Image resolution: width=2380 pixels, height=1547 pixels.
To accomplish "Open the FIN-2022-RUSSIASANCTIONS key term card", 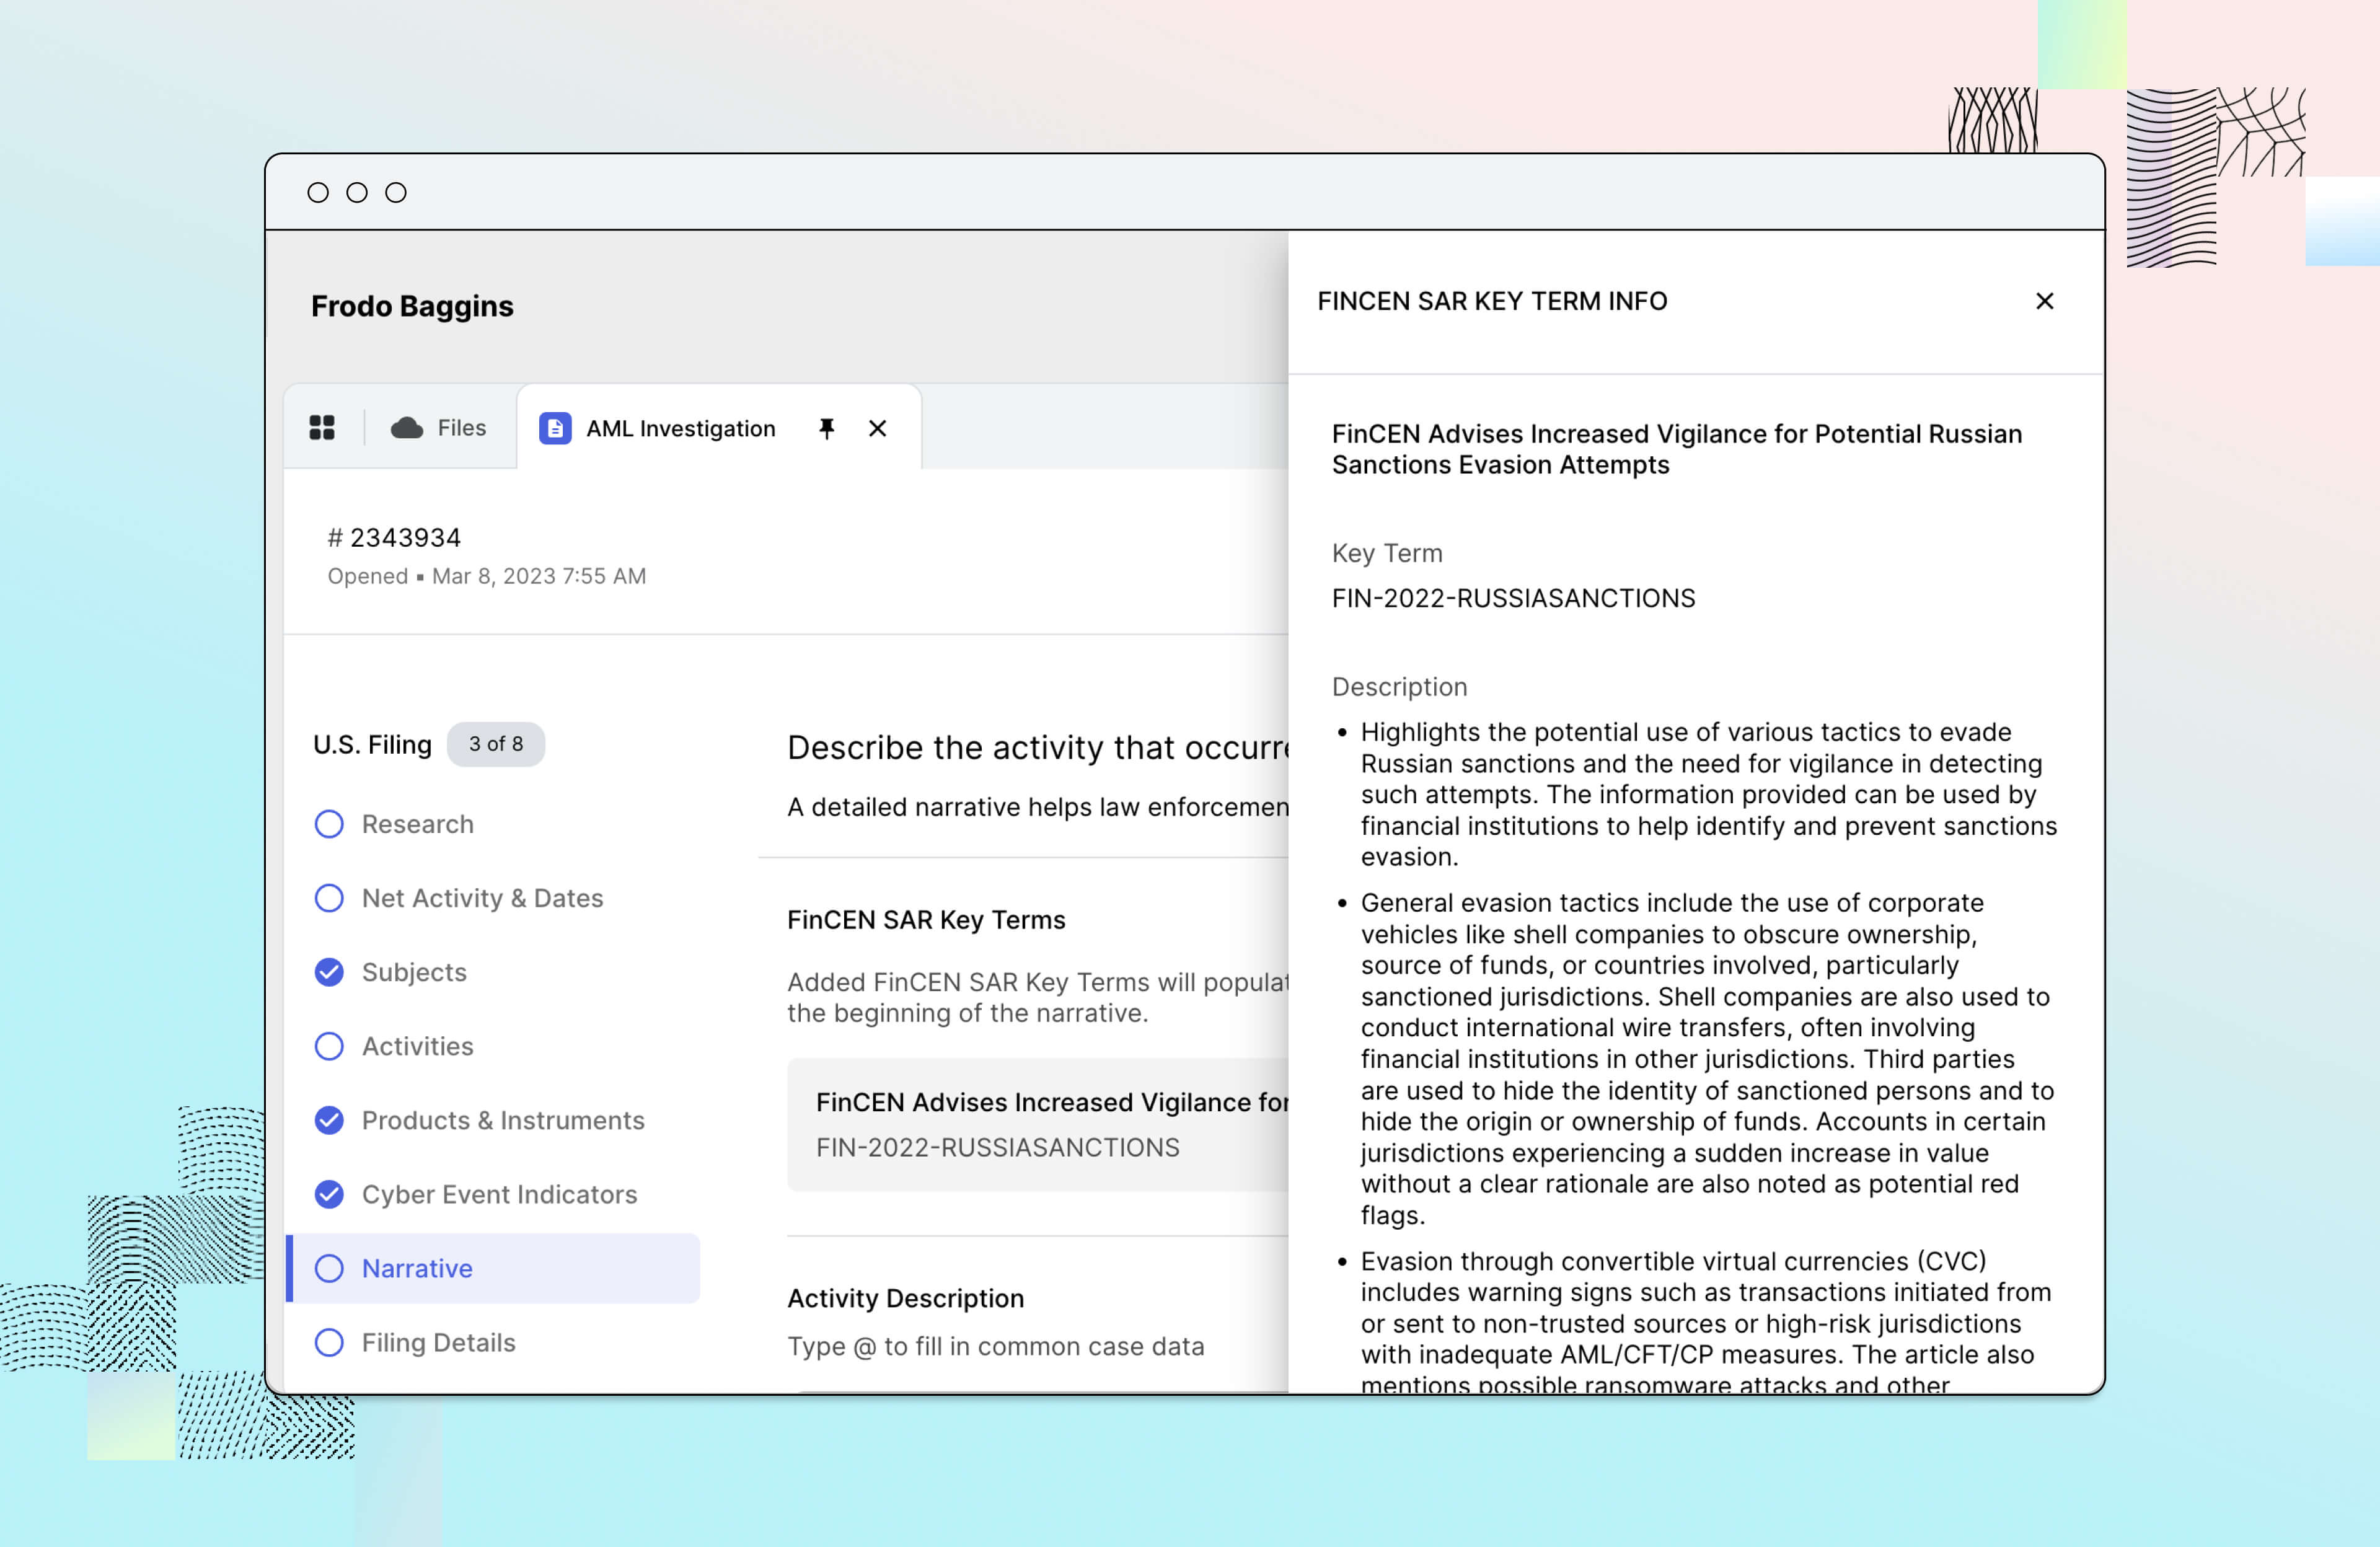I will pyautogui.click(x=1038, y=1125).
